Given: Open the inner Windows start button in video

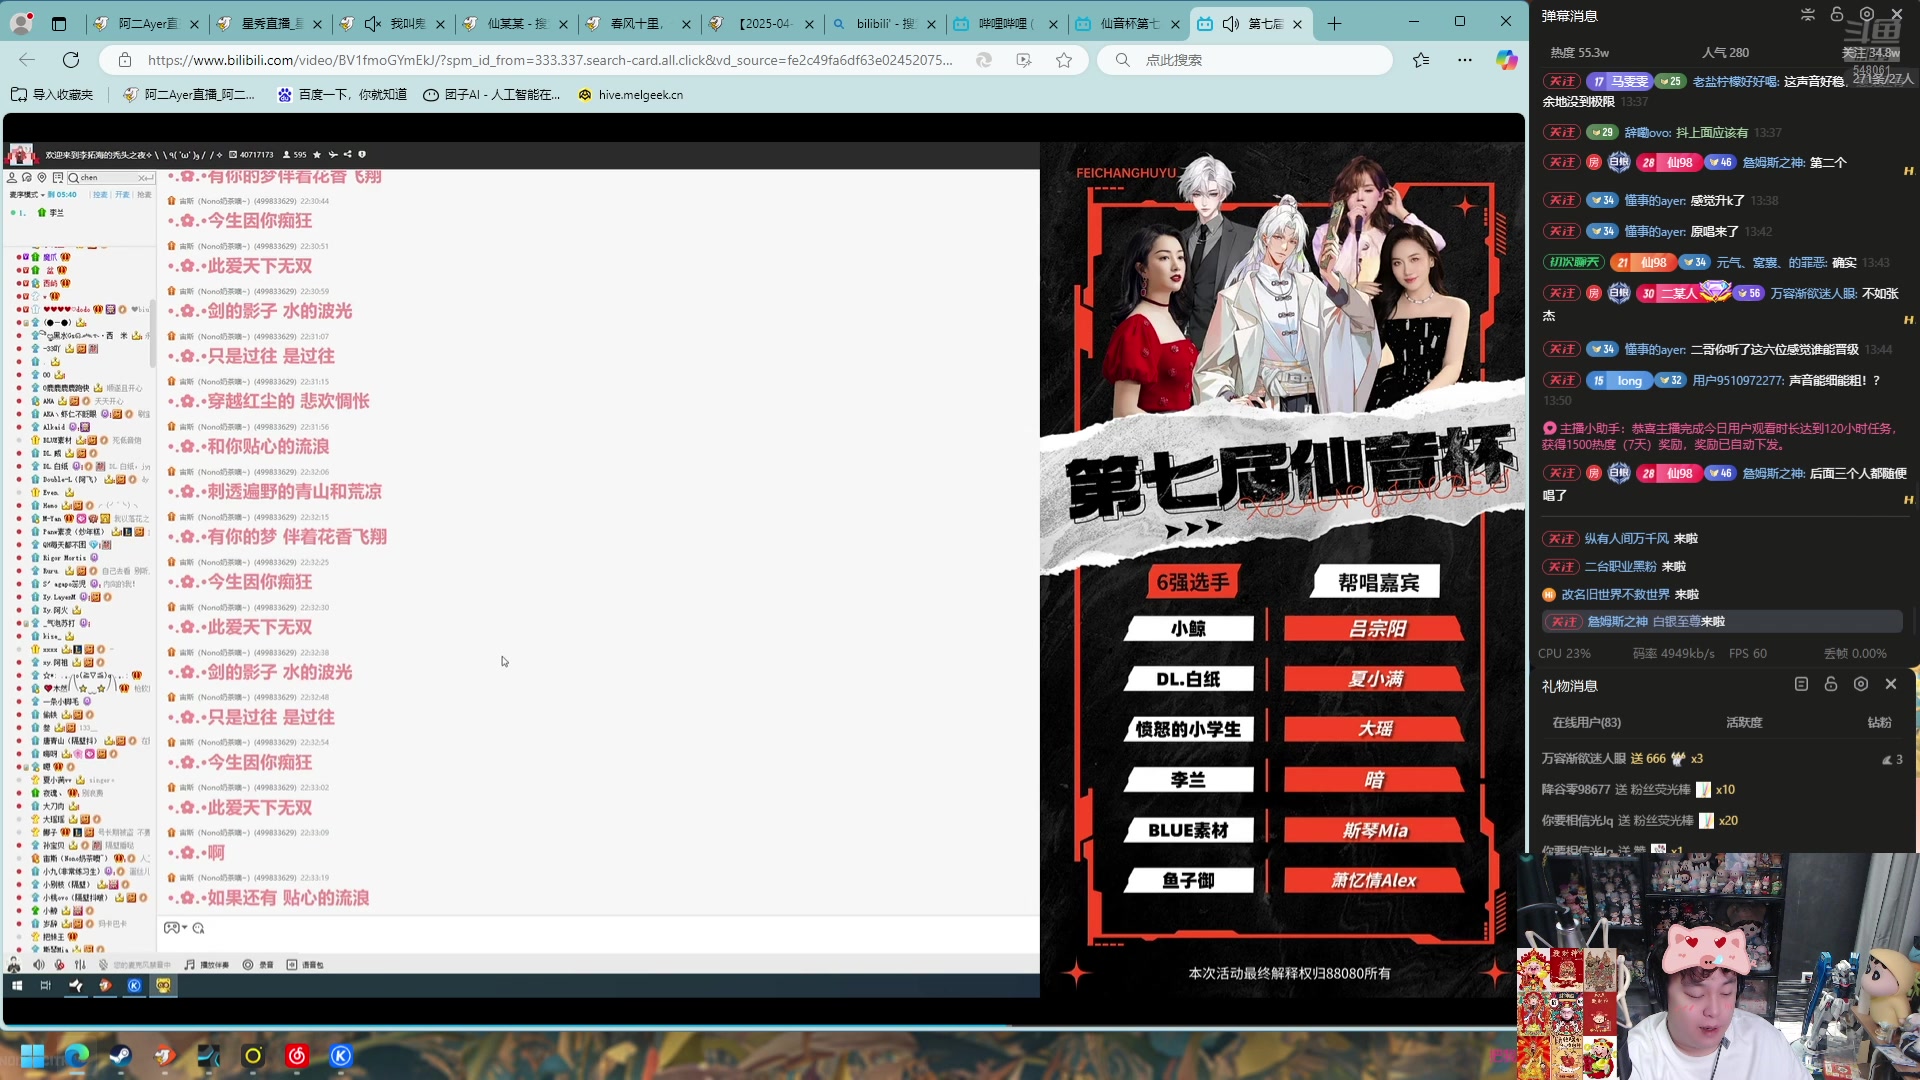Looking at the screenshot, I should [17, 986].
